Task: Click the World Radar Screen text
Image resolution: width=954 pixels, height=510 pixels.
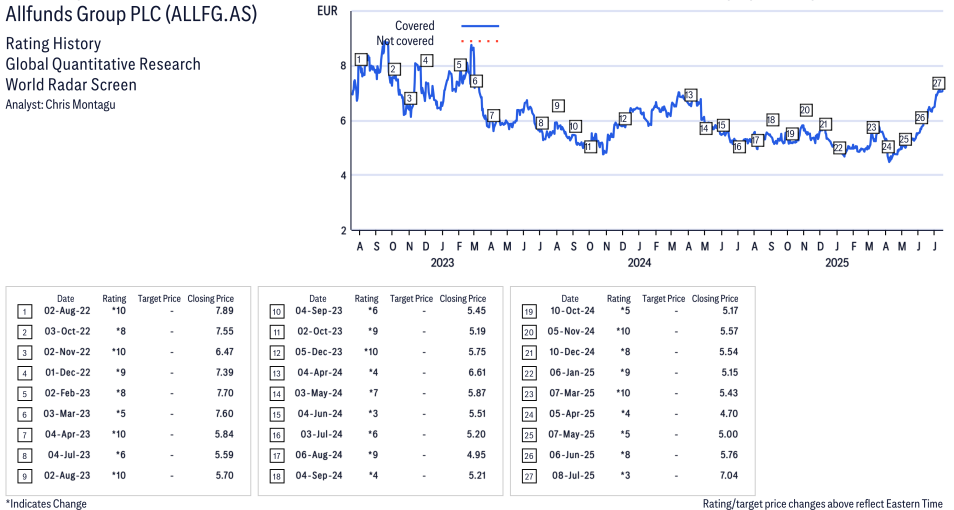Action: point(71,84)
